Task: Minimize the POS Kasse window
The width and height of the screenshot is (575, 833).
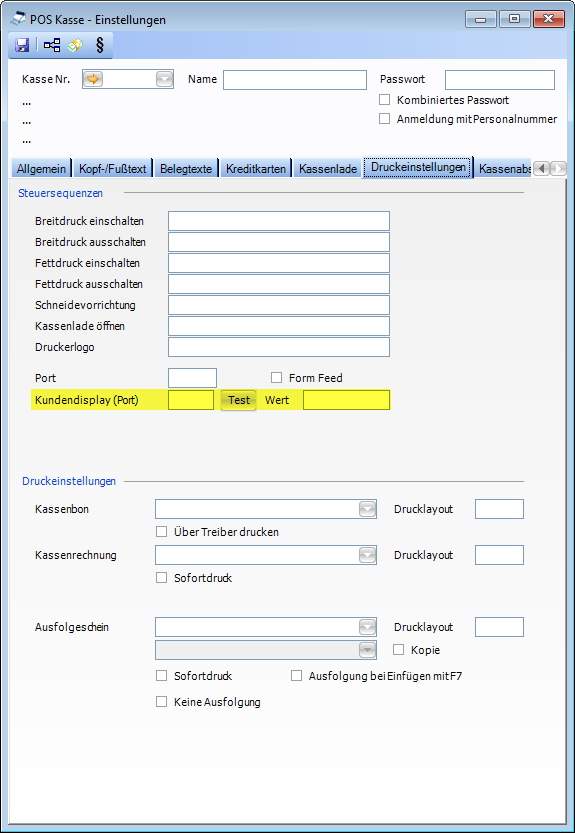Action: (x=481, y=19)
